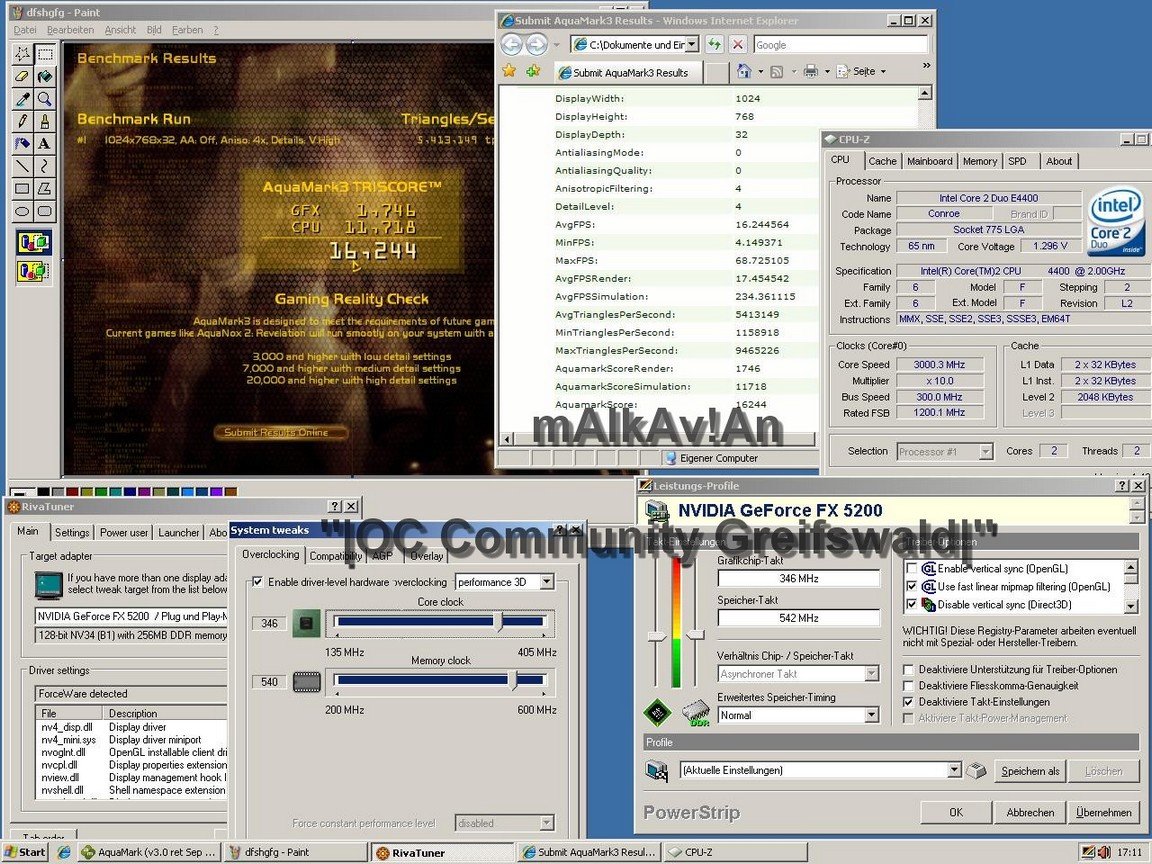Viewport: 1152px width, 864px height.
Task: Expand the (Aktuelle Einstellungen) profile dropdown
Action: pos(954,770)
